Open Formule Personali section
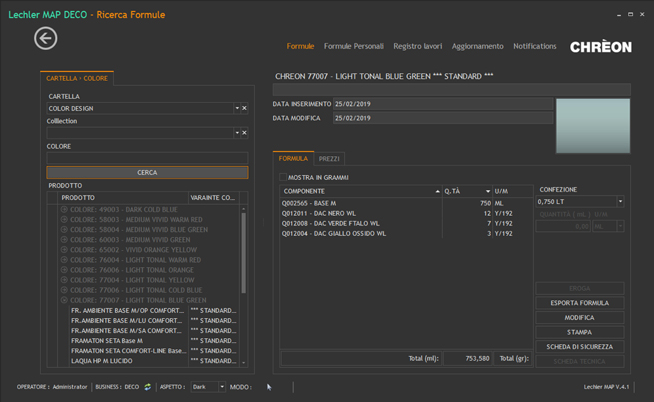654x402 pixels. (x=354, y=46)
